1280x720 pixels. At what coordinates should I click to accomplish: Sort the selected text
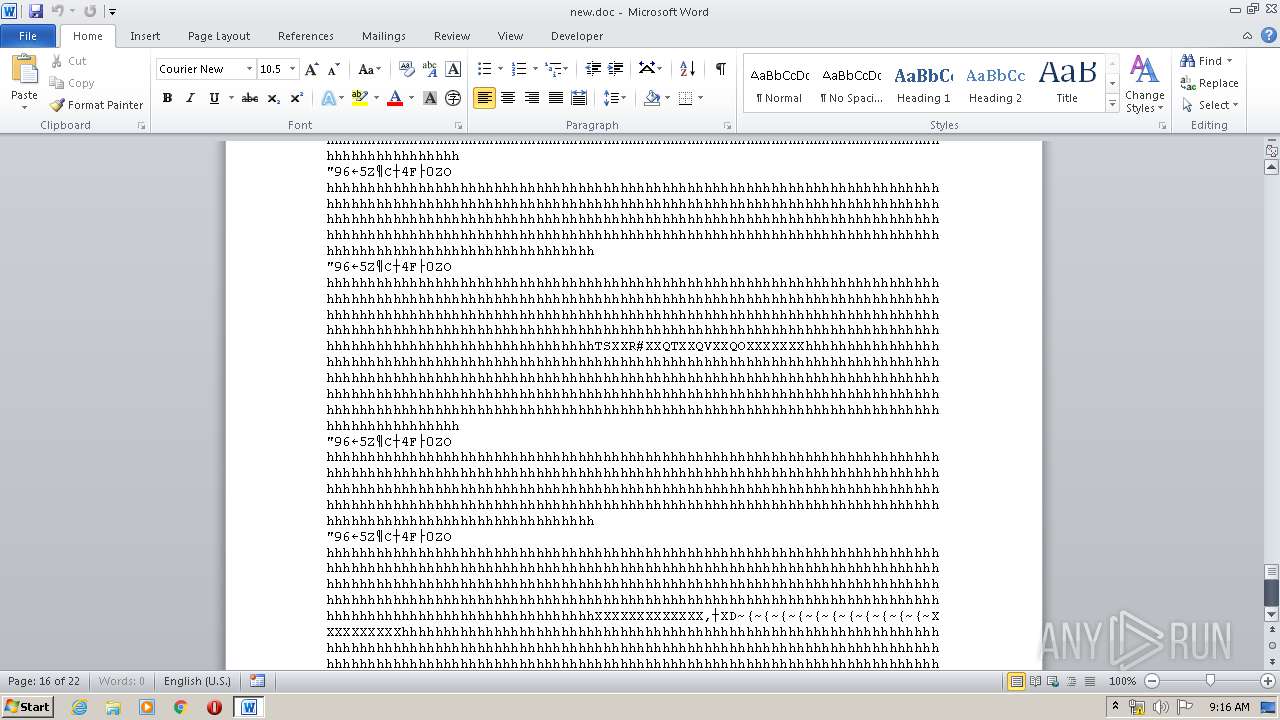pyautogui.click(x=687, y=69)
